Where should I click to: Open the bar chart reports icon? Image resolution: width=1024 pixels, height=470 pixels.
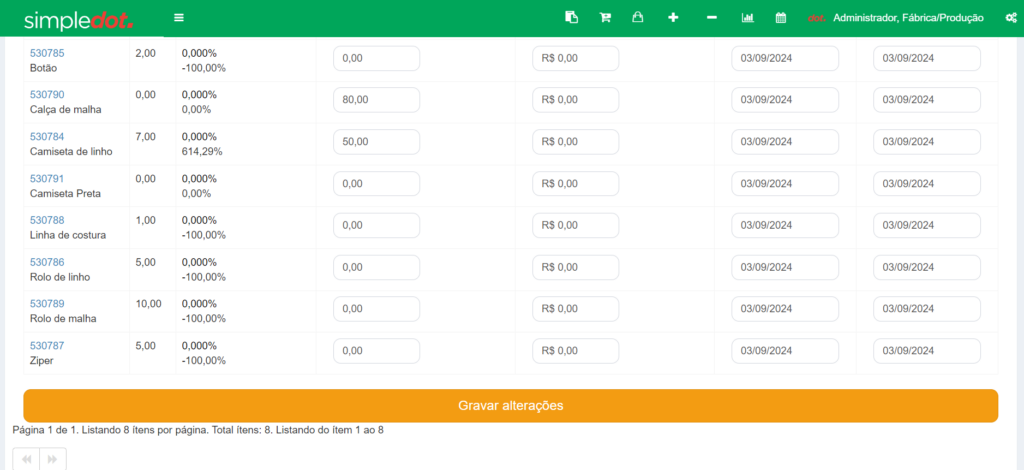pos(747,17)
